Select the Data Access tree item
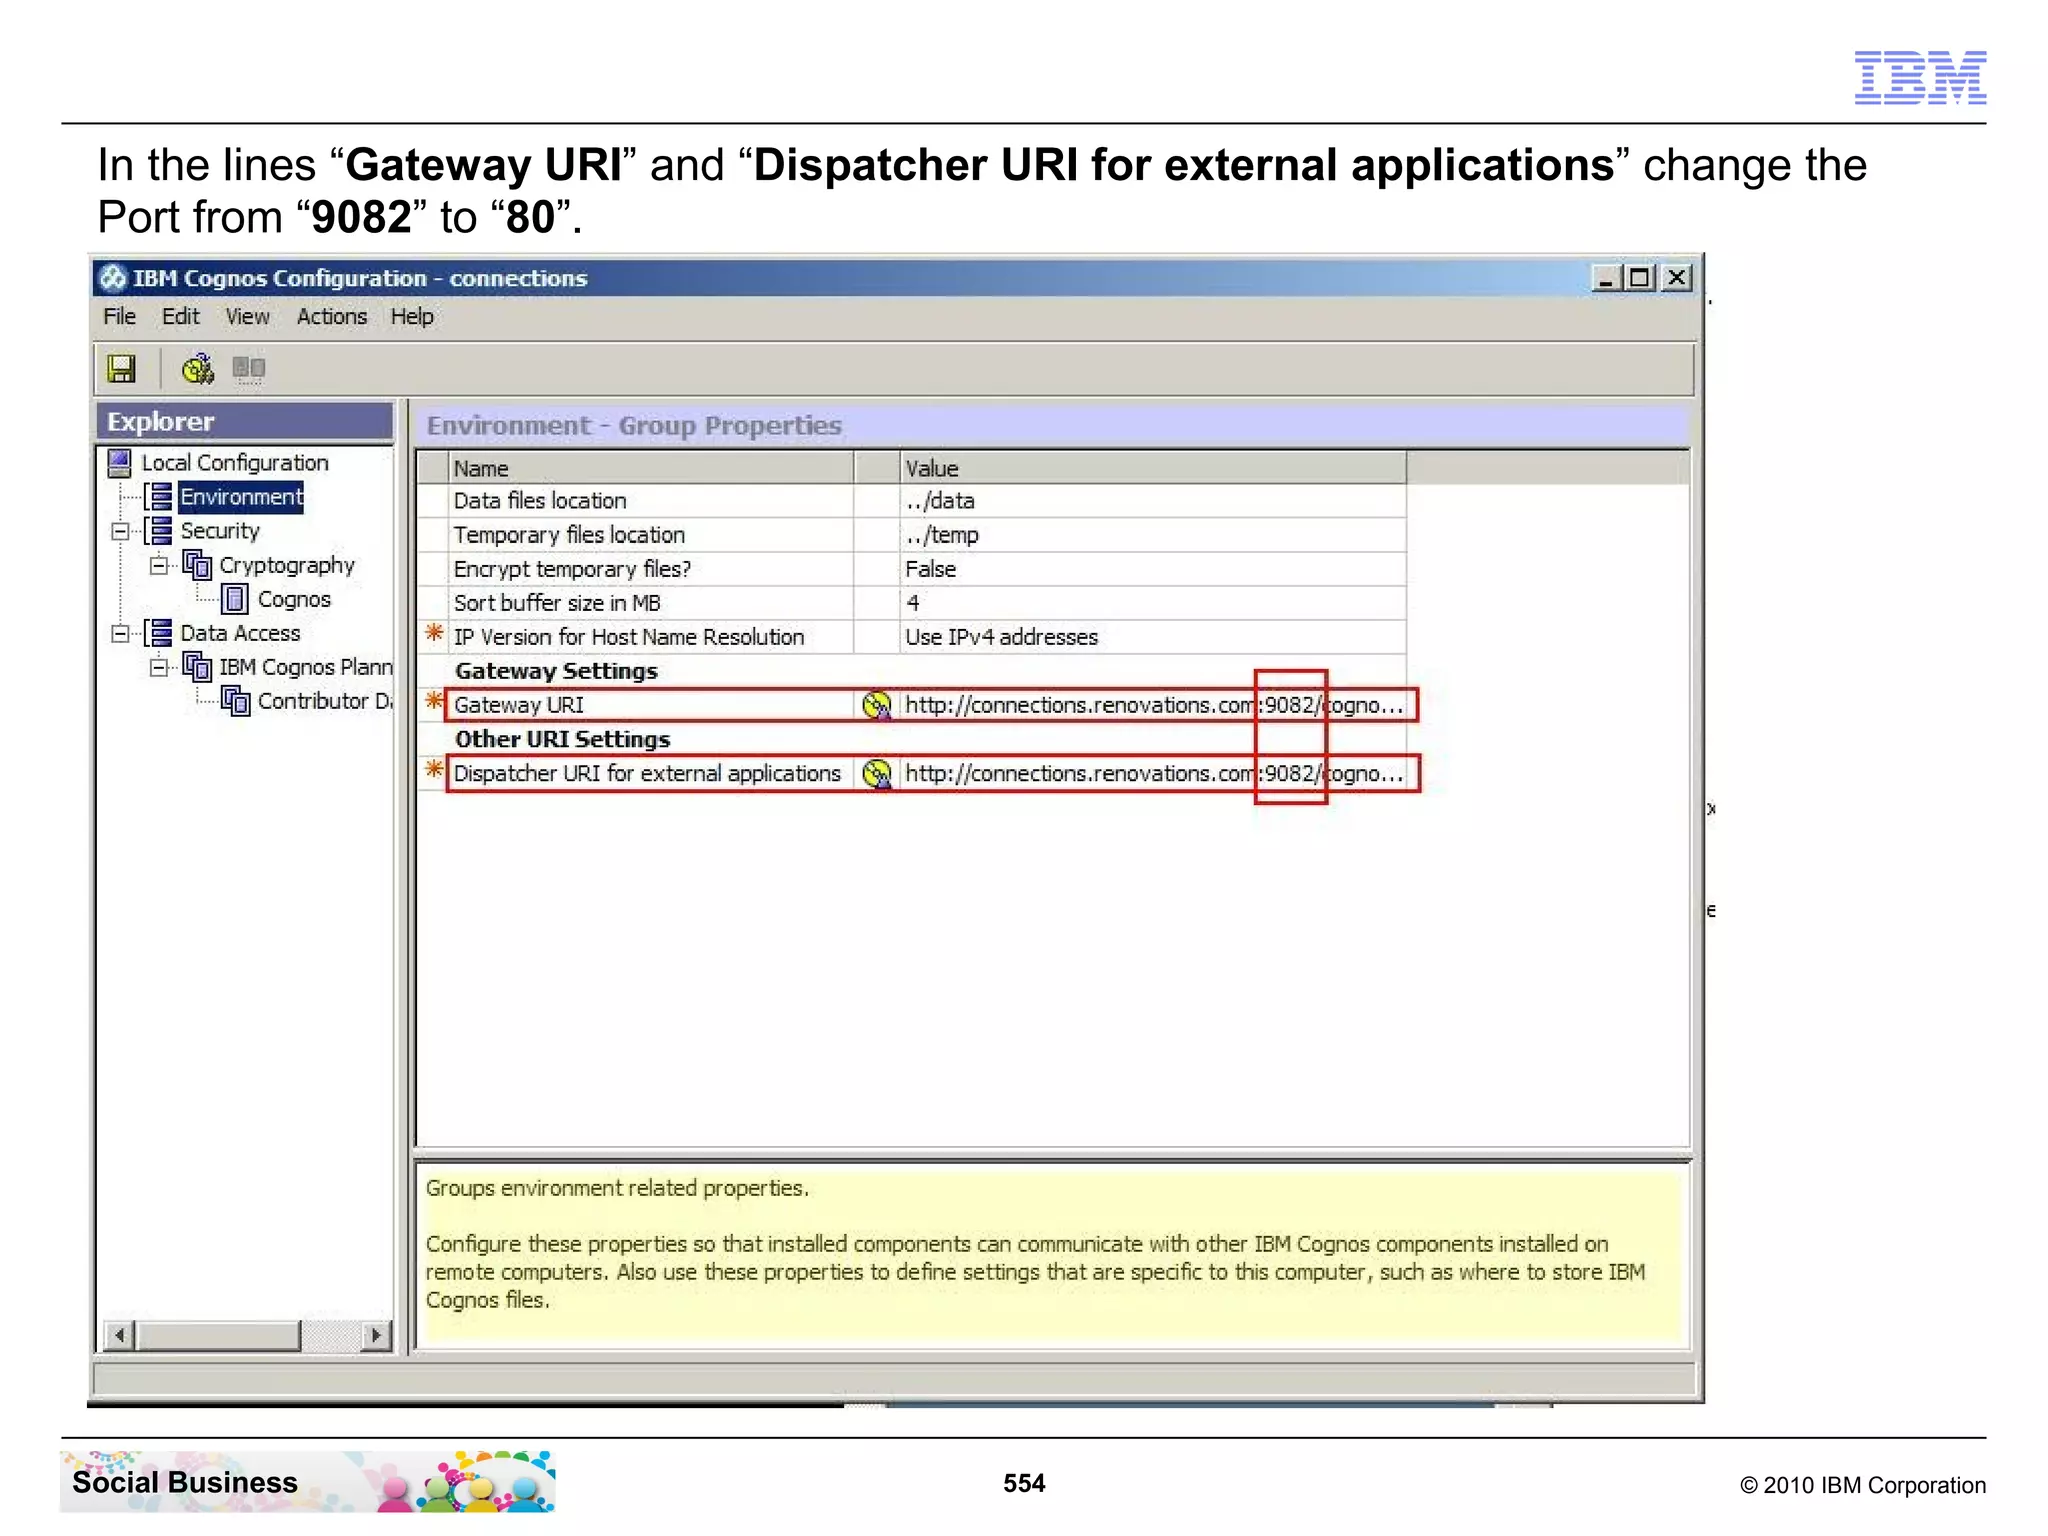This screenshot has width=2048, height=1536. 240,633
